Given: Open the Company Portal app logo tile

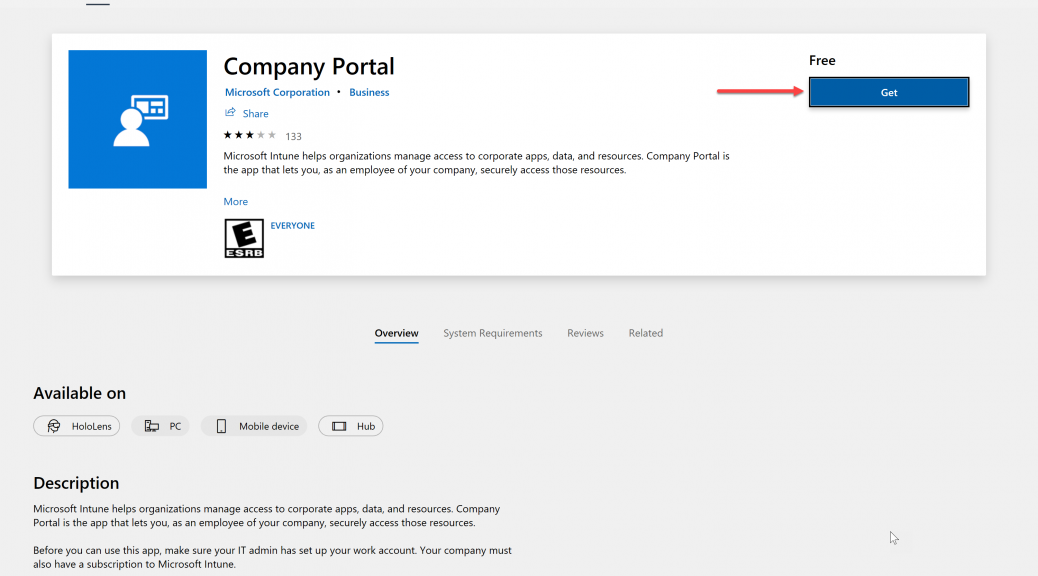Looking at the screenshot, I should [138, 119].
